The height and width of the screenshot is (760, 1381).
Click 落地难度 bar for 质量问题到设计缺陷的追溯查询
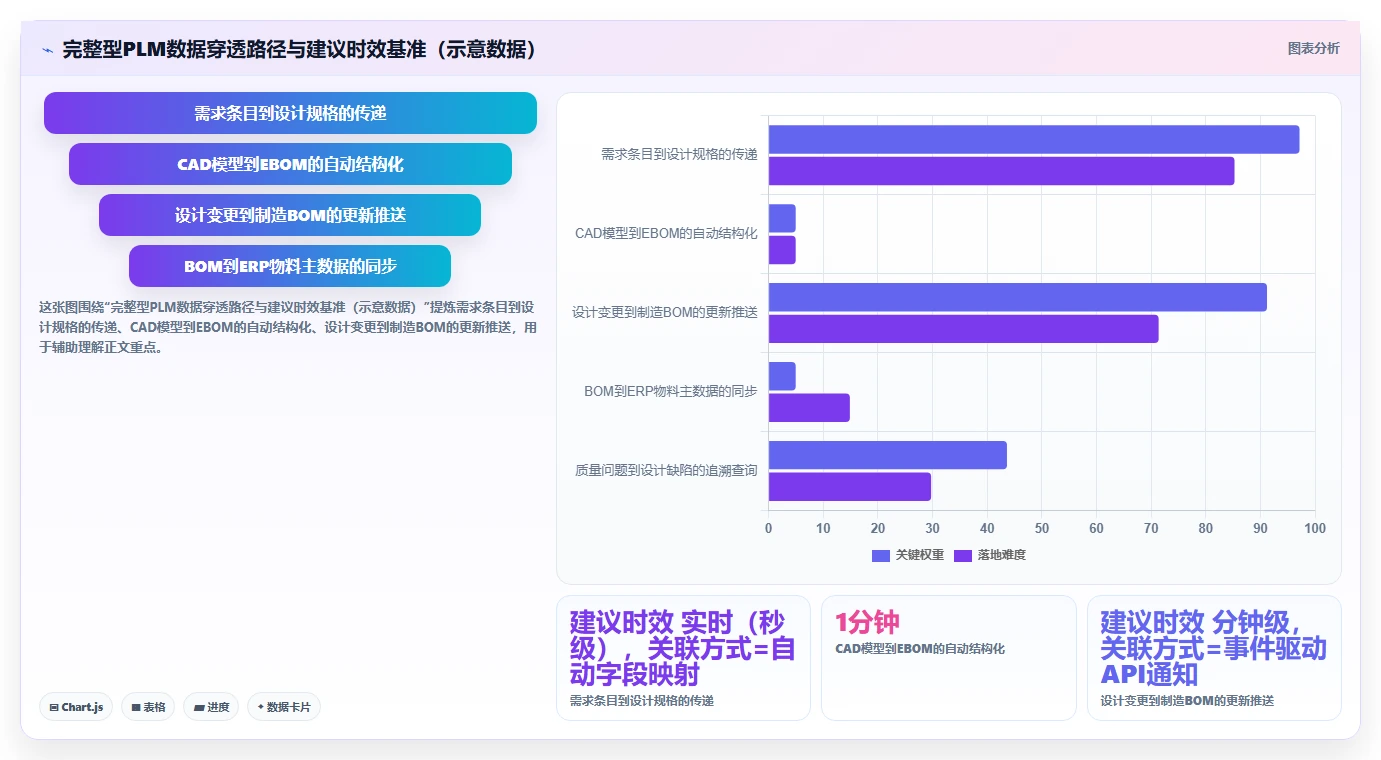(x=849, y=487)
